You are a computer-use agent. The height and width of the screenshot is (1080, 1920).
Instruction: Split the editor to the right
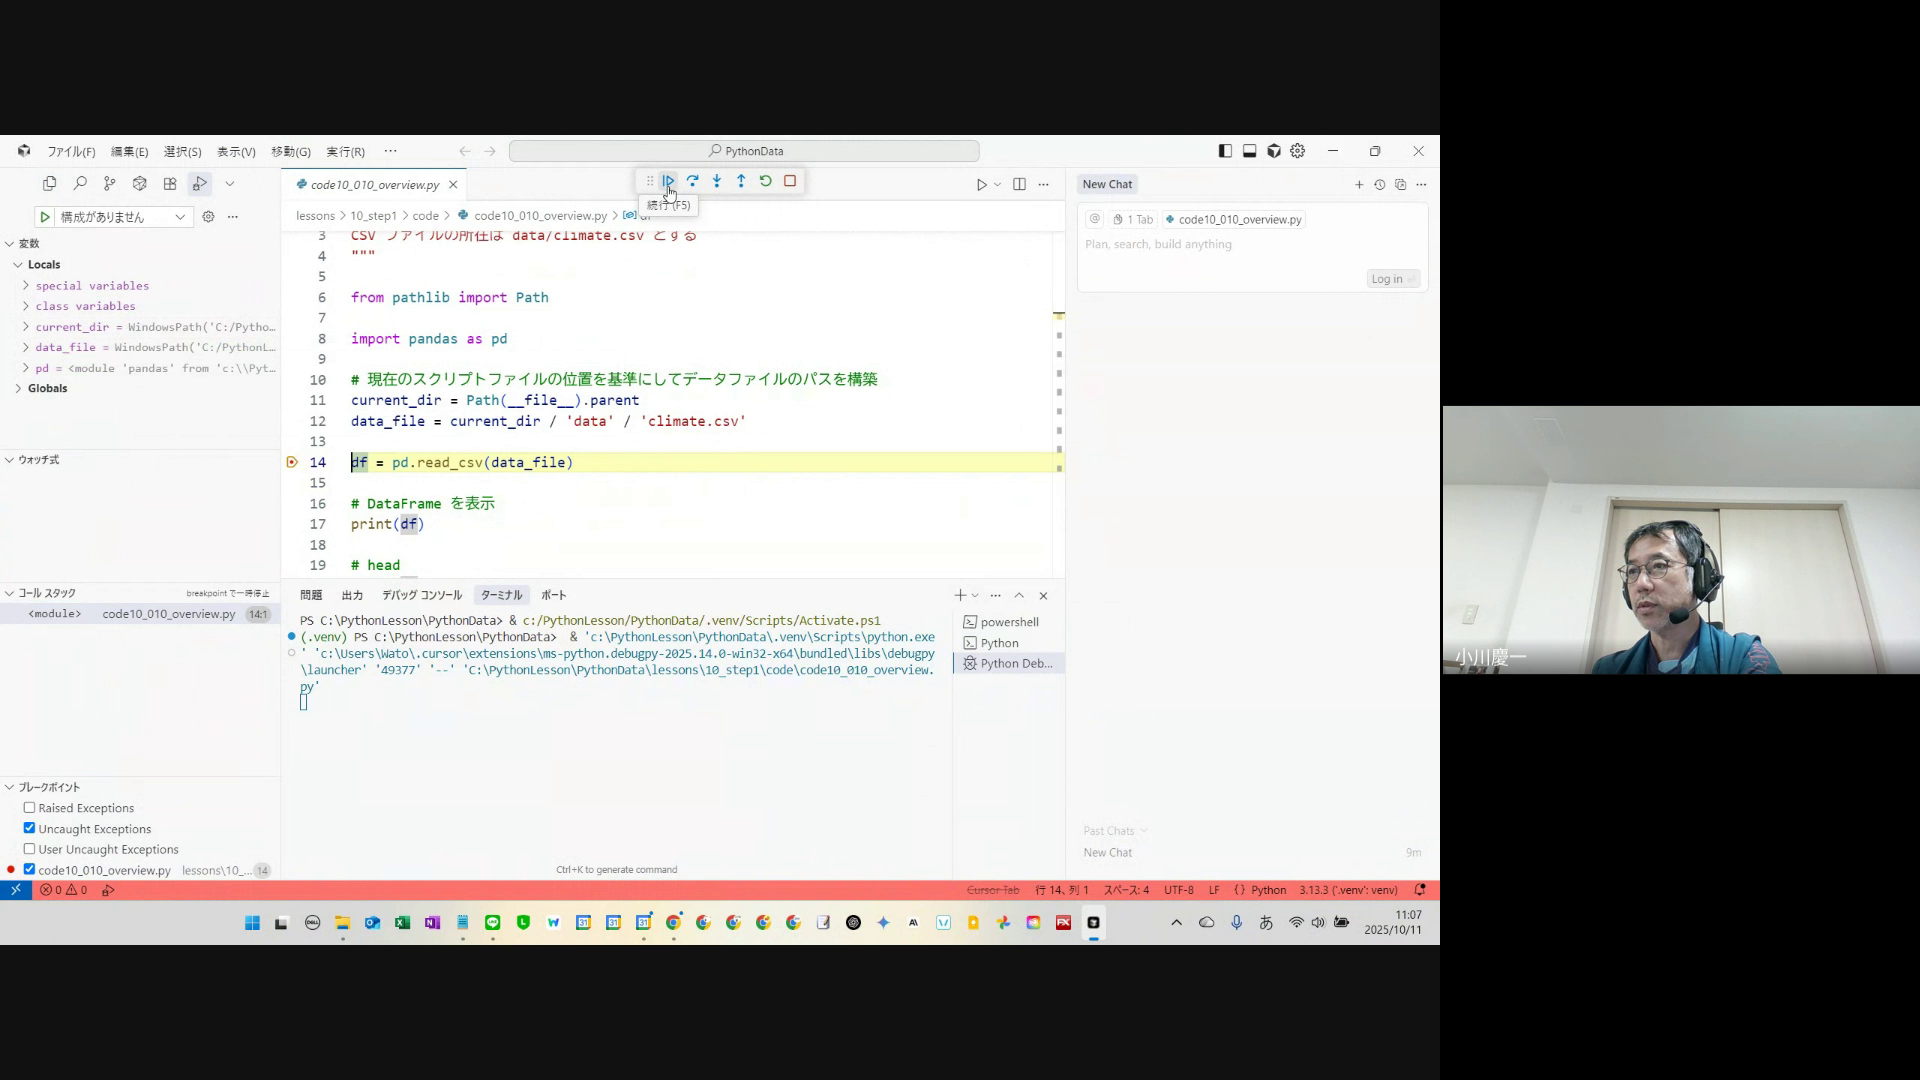pyautogui.click(x=1019, y=184)
